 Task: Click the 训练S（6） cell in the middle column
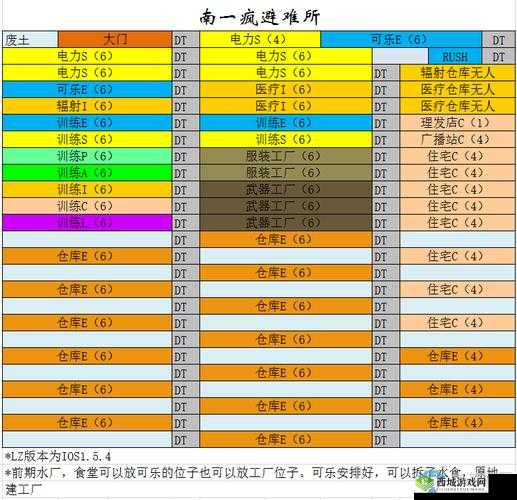coord(286,140)
